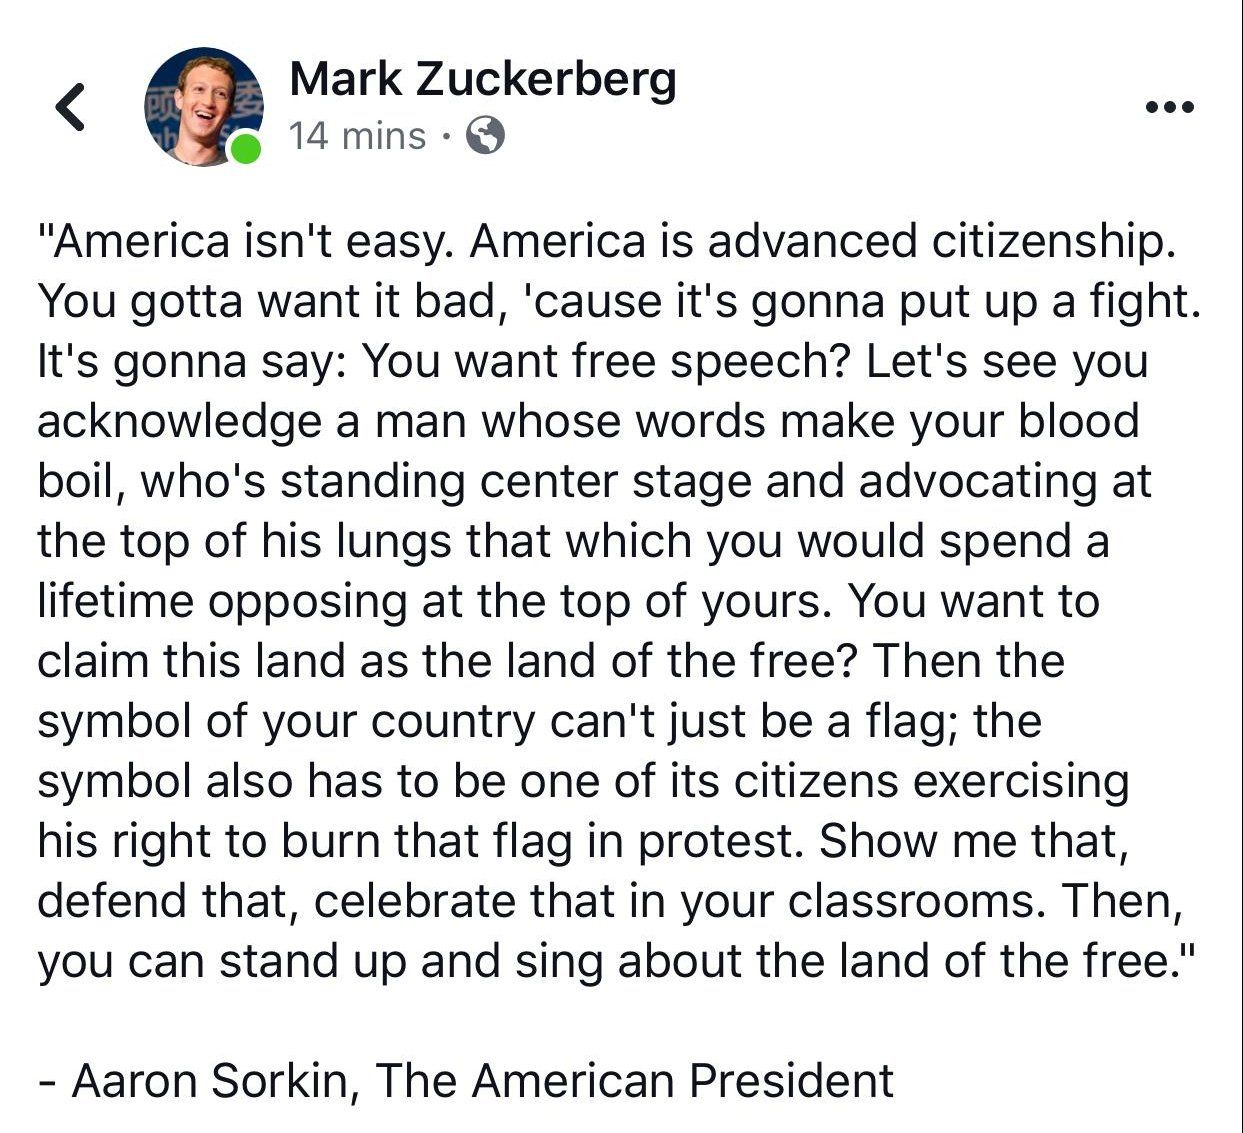Image resolution: width=1243 pixels, height=1133 pixels.
Task: Open the poster's round profile picture
Action: 204,106
